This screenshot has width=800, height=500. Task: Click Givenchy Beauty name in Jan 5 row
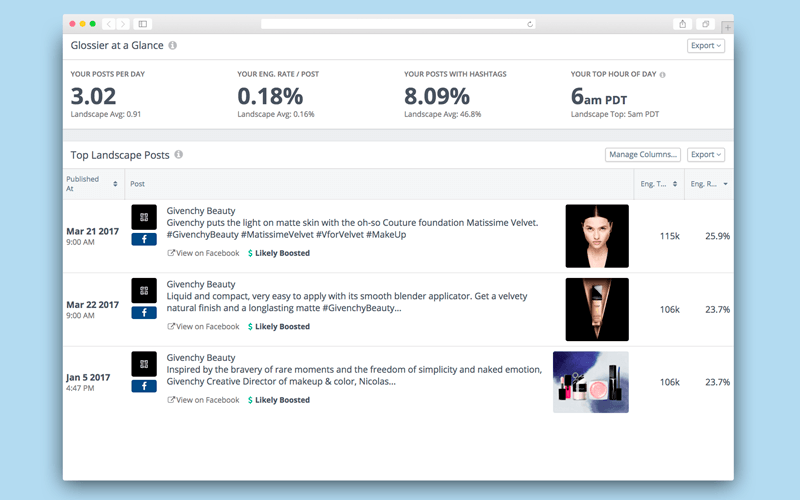(201, 358)
